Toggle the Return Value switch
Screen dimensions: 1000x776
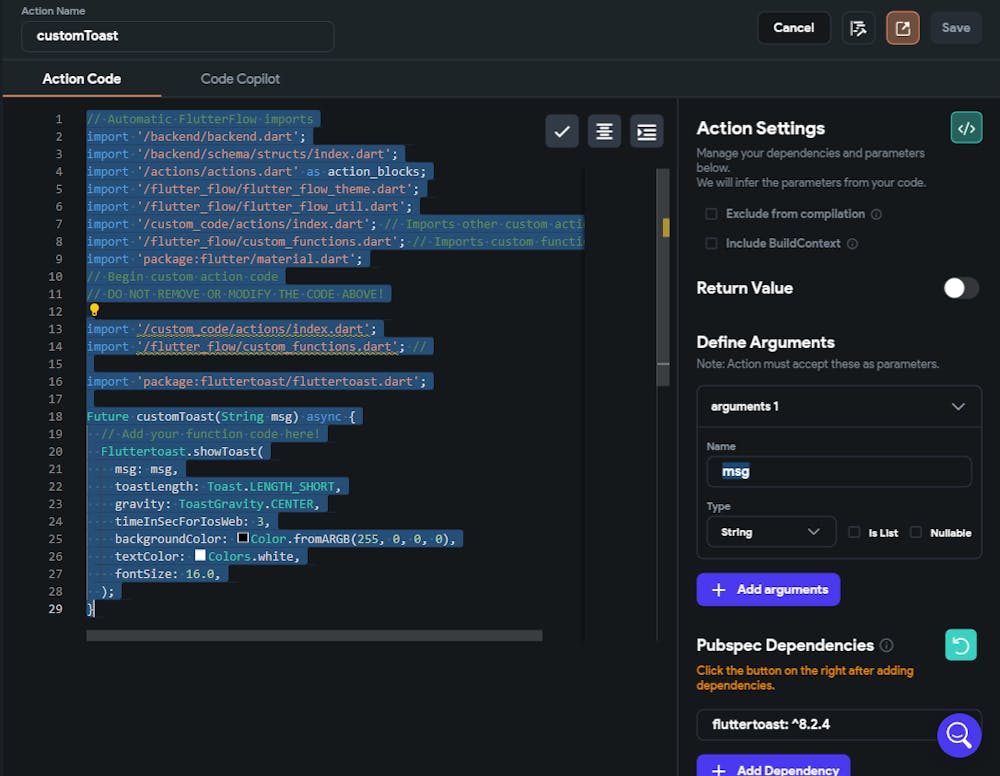tap(960, 288)
